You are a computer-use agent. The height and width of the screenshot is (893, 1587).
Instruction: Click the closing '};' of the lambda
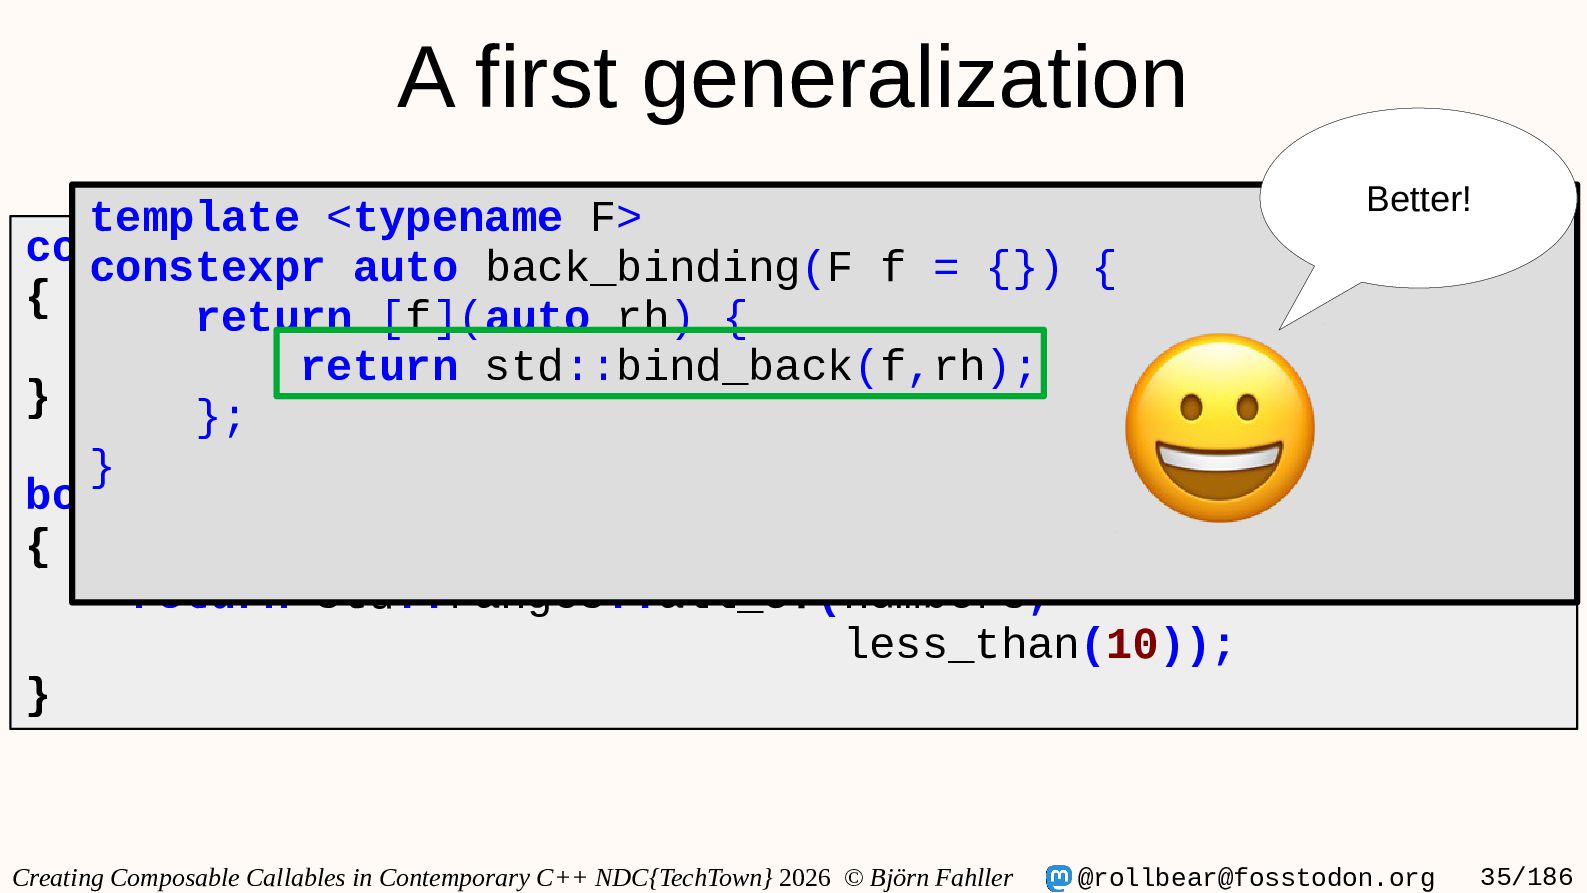(x=220, y=416)
